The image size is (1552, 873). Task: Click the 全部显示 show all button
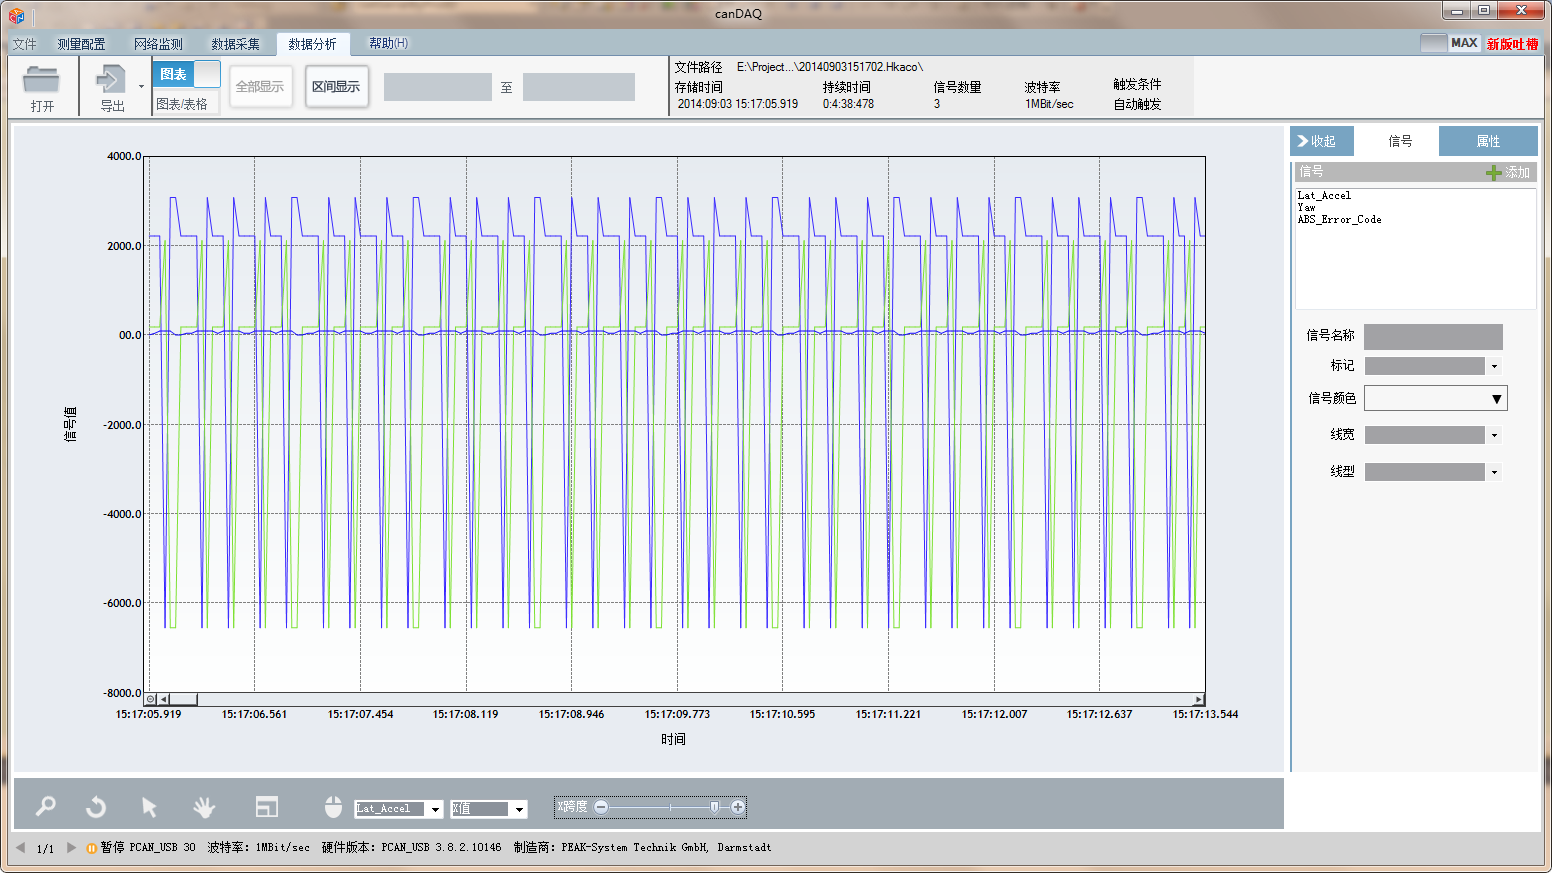pos(260,87)
